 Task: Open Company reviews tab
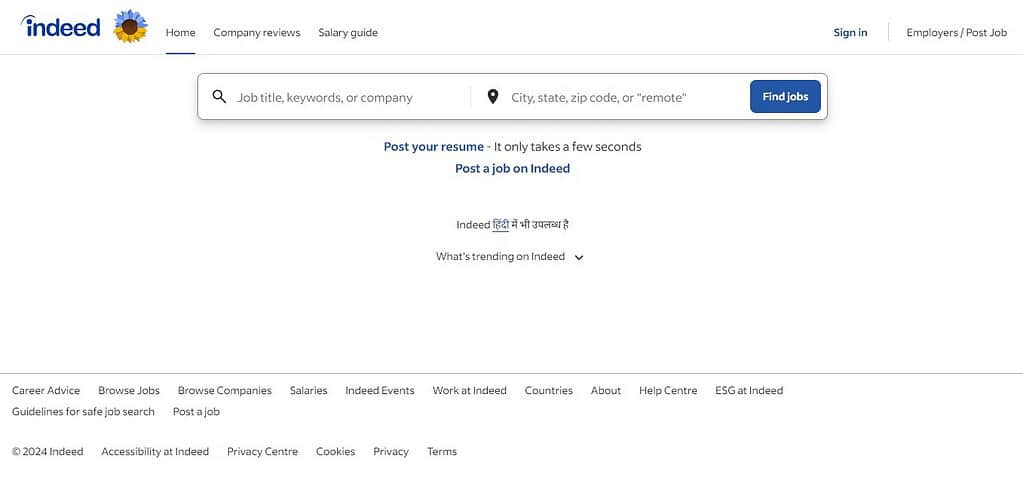pyautogui.click(x=256, y=32)
